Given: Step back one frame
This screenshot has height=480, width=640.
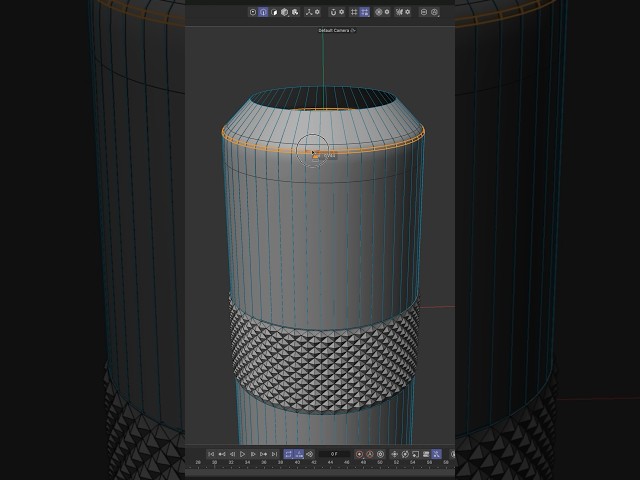Looking at the screenshot, I should (232, 454).
